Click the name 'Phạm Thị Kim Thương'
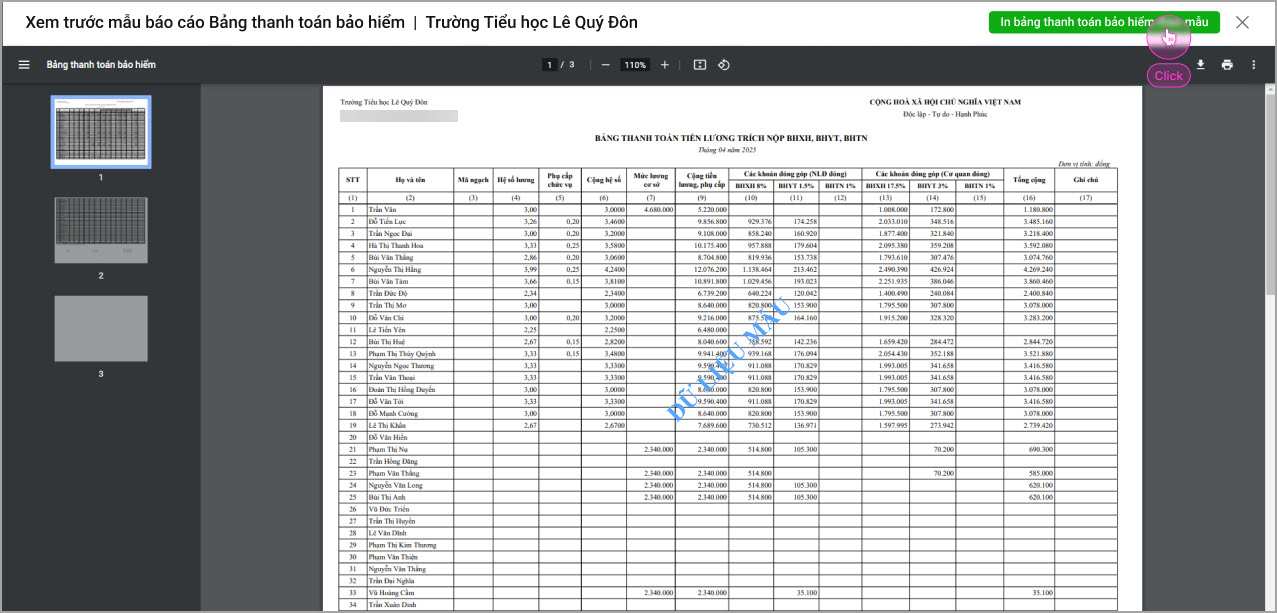1277x613 pixels. 403,545
